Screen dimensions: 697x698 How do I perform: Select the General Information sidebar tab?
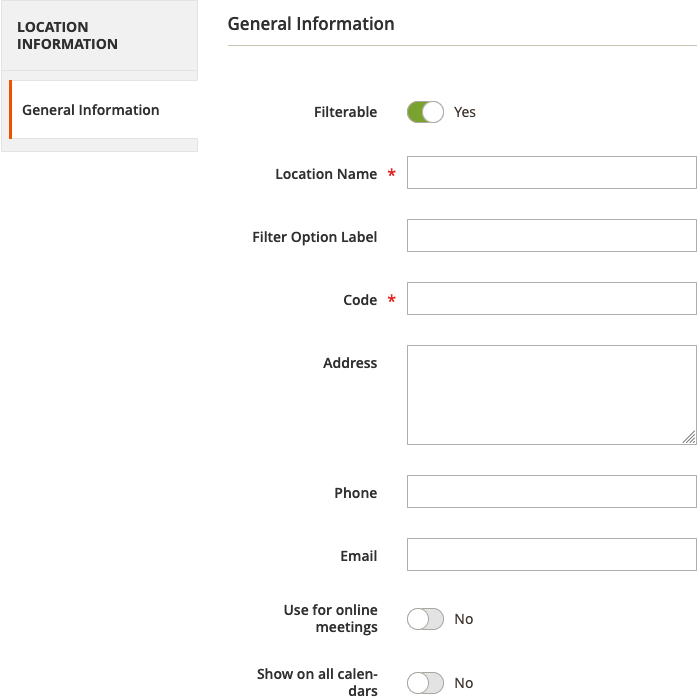pyautogui.click(x=91, y=110)
